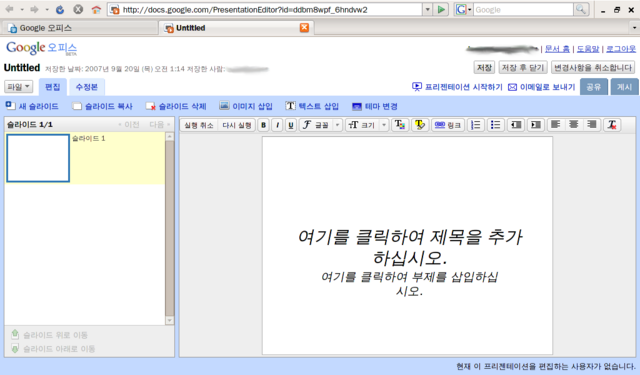Open the font size (크기) dropdown

click(367, 125)
